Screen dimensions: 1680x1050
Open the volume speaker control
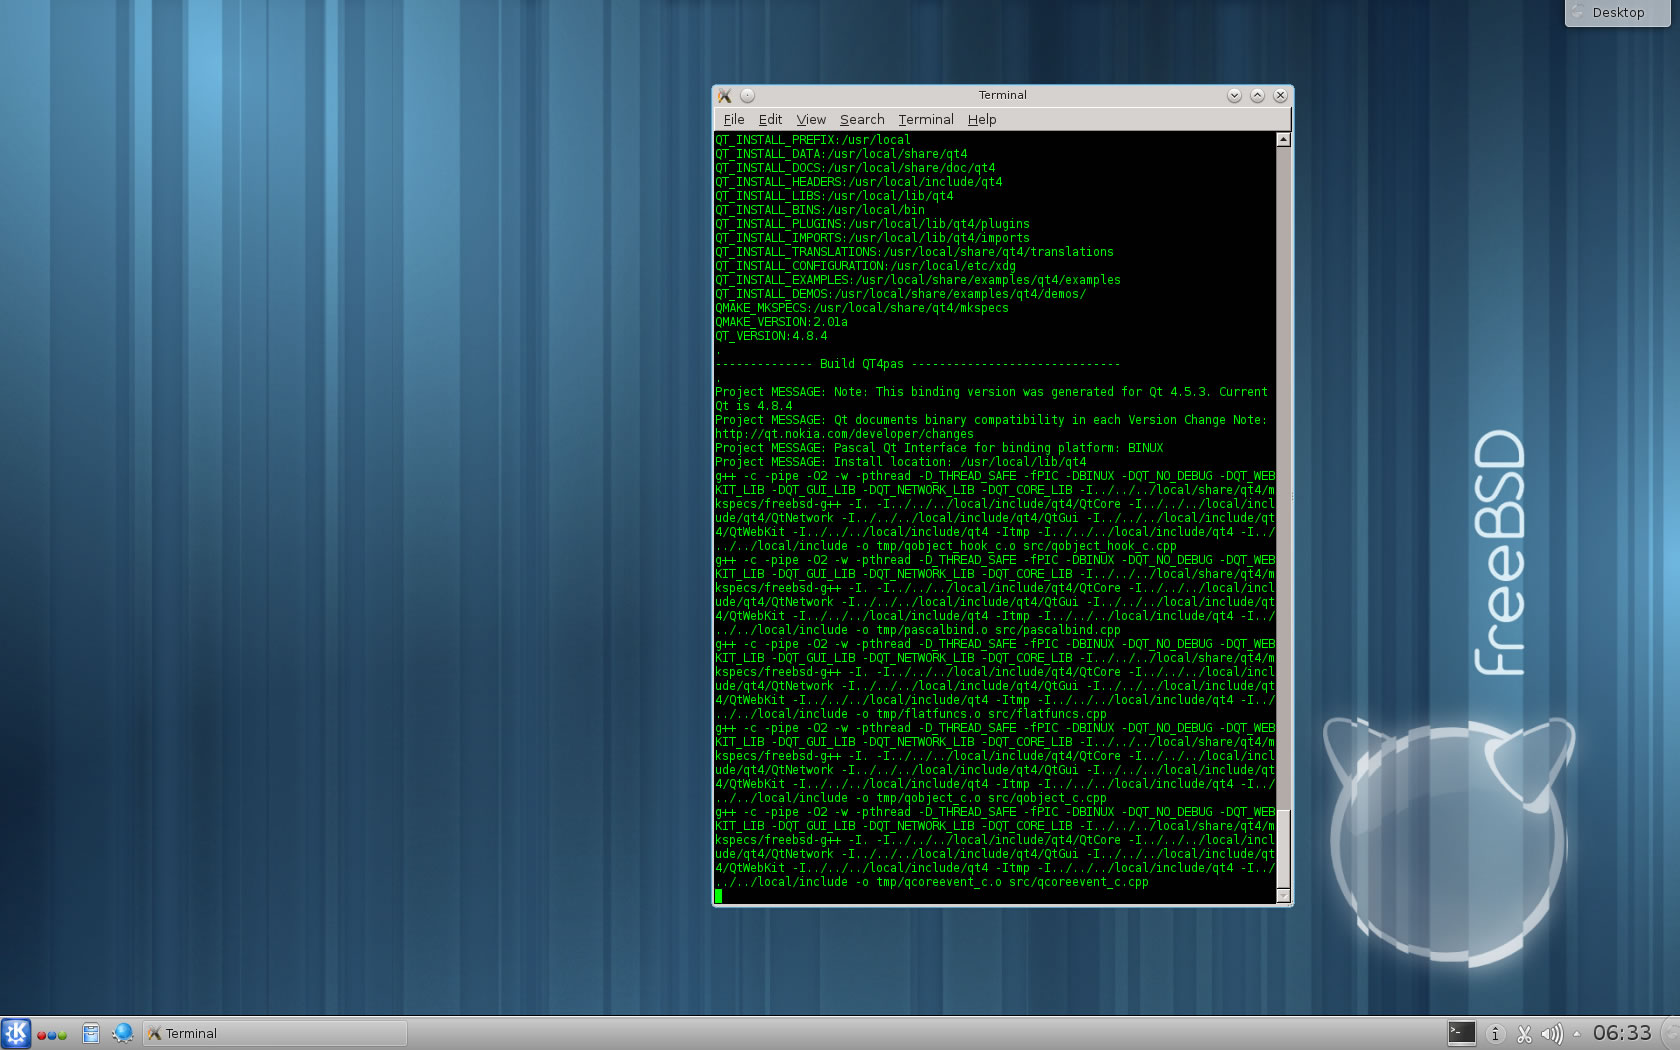tap(1552, 1034)
